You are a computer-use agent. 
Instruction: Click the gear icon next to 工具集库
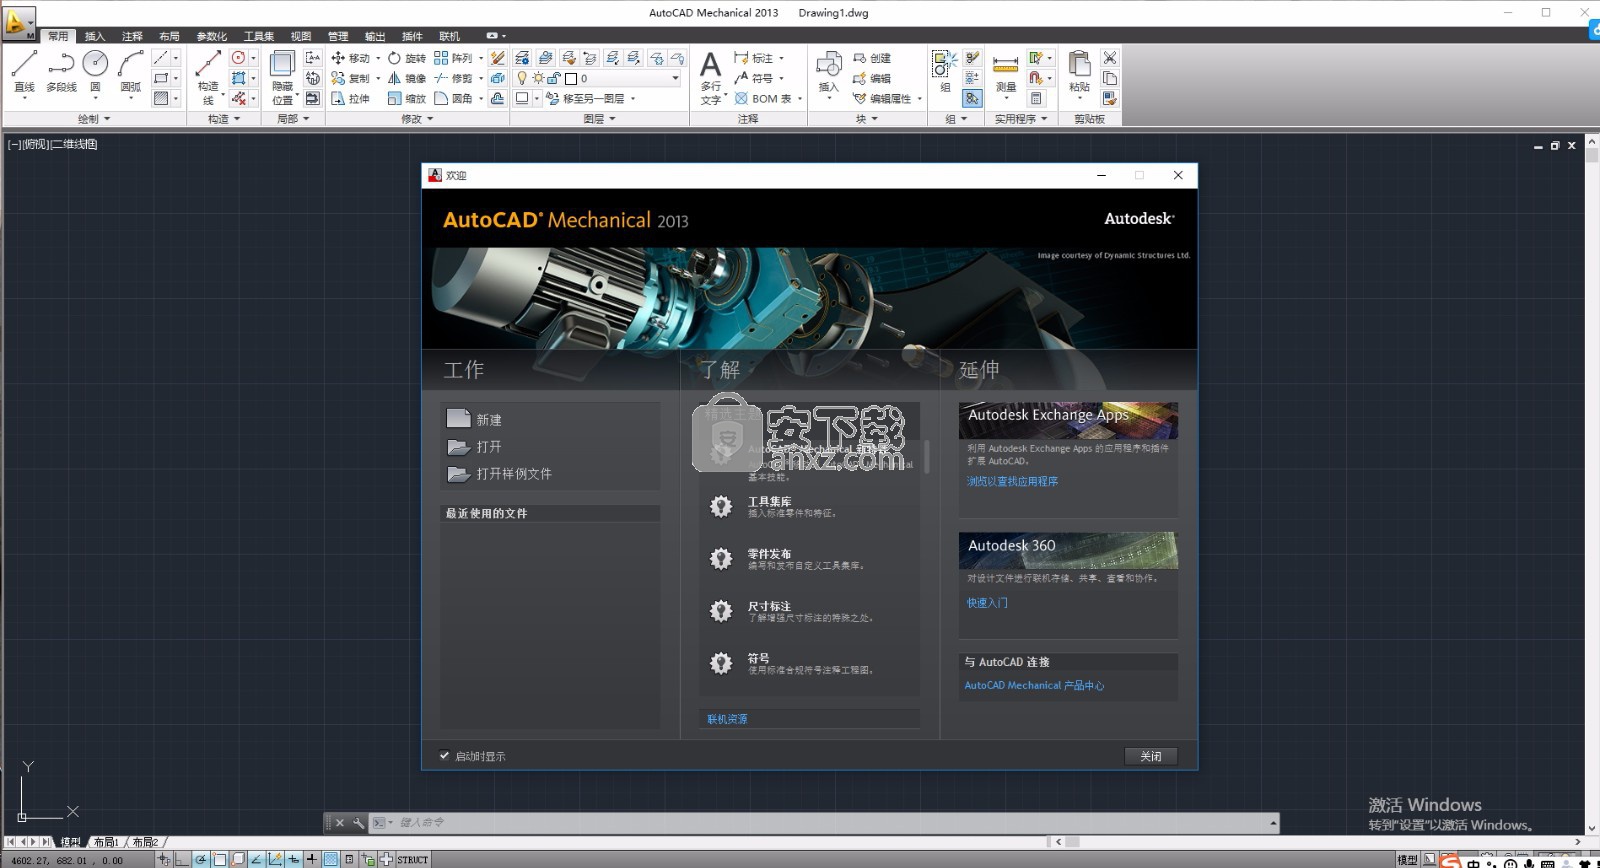[x=720, y=506]
